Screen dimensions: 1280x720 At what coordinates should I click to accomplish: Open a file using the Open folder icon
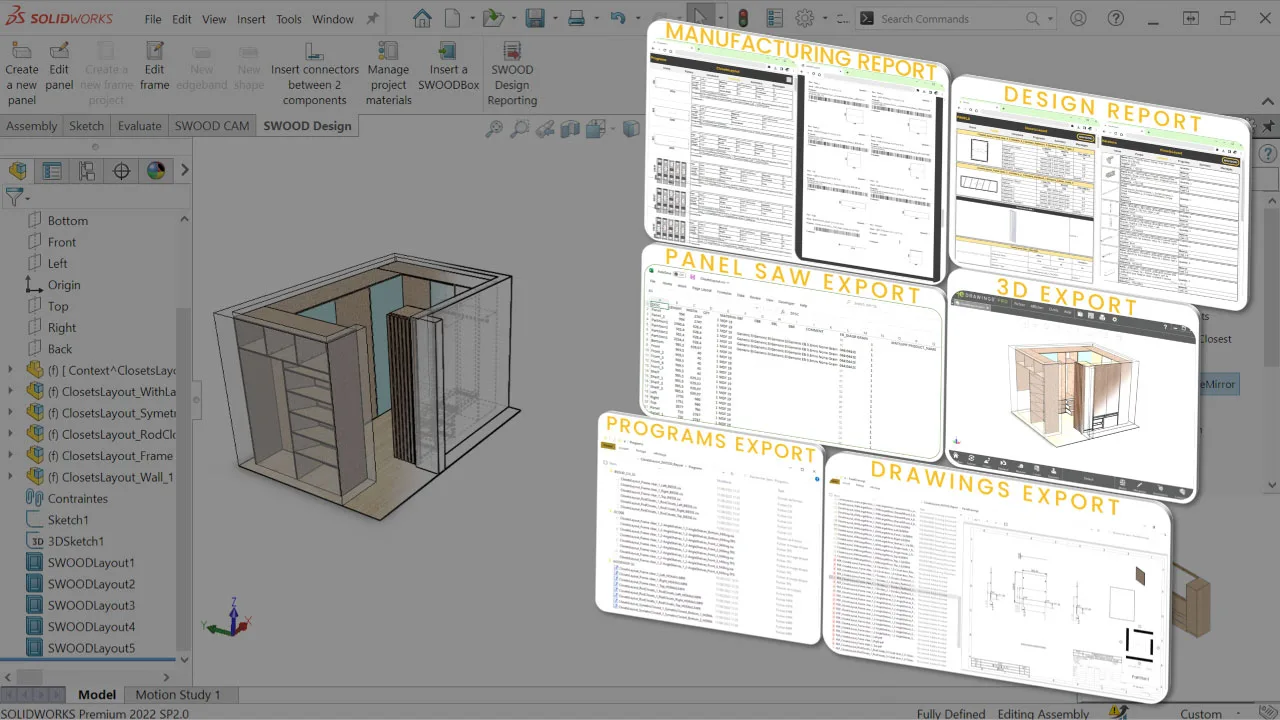(492, 18)
